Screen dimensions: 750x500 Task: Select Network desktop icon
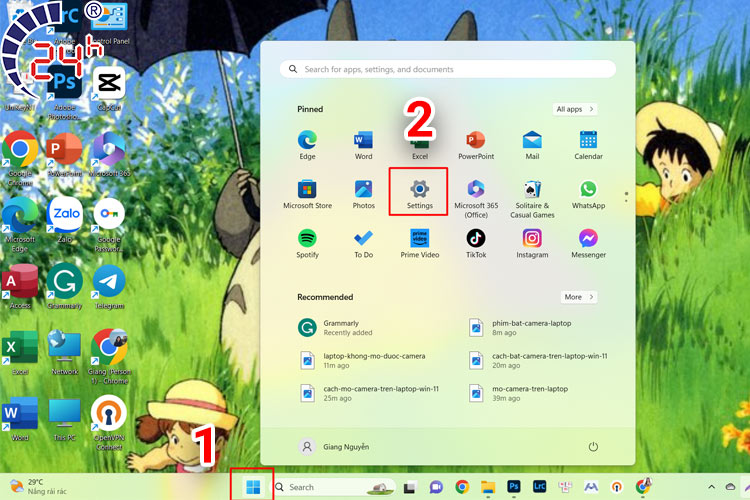coord(65,353)
